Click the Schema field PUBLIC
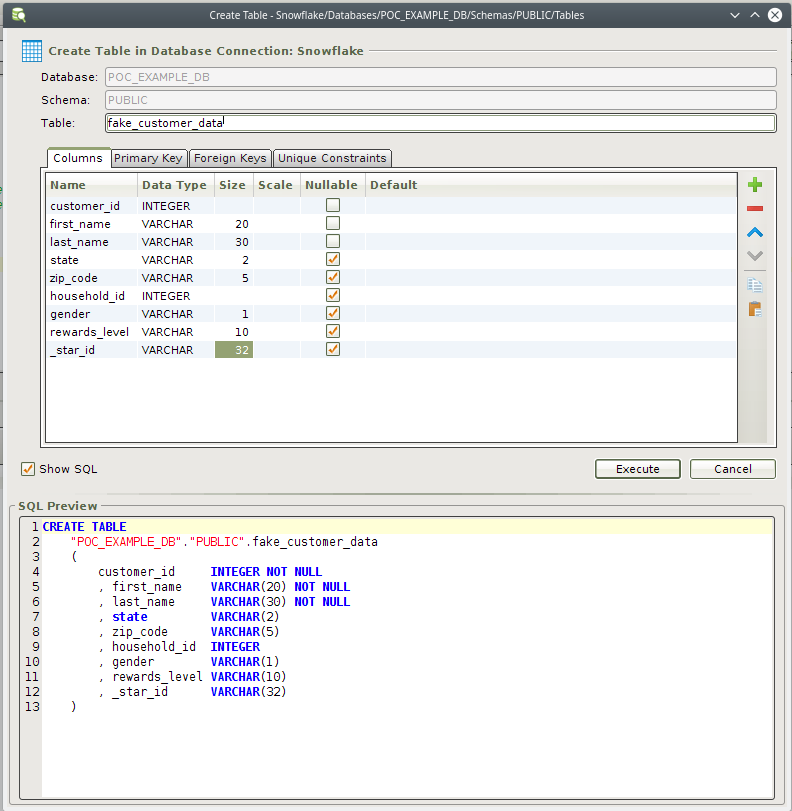 point(441,100)
